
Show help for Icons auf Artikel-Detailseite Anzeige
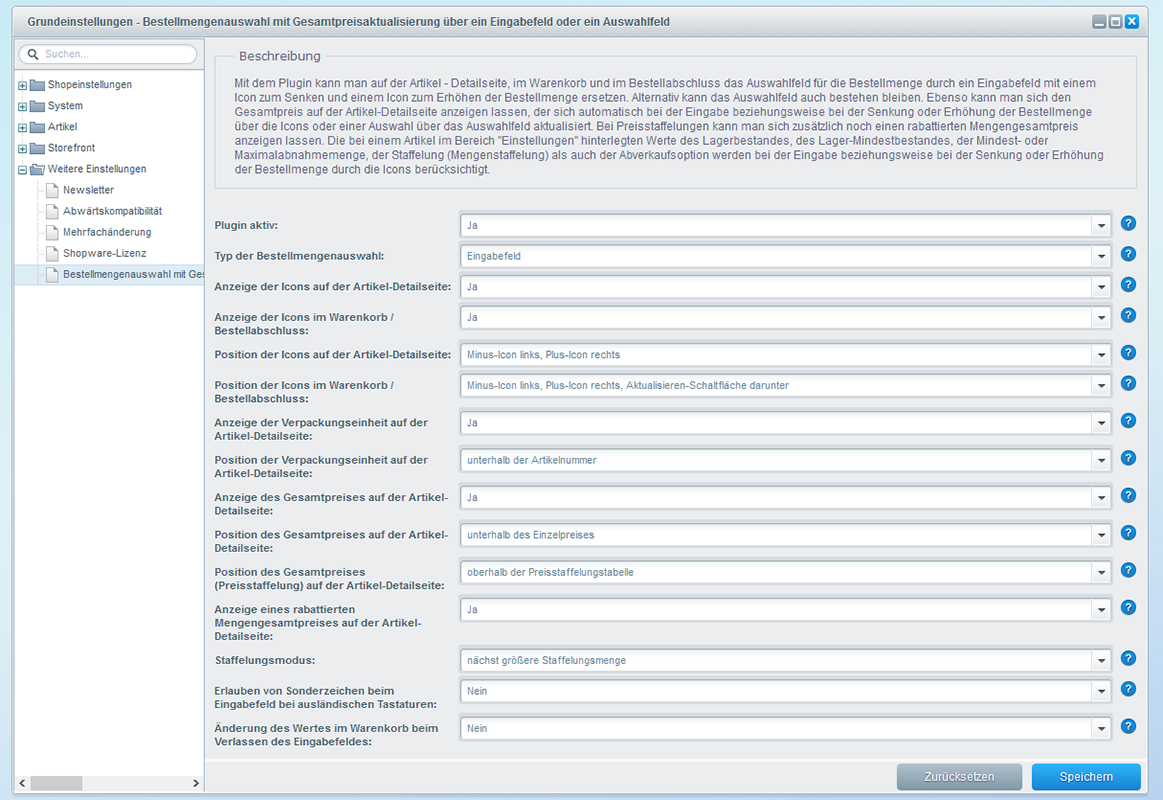1128,285
